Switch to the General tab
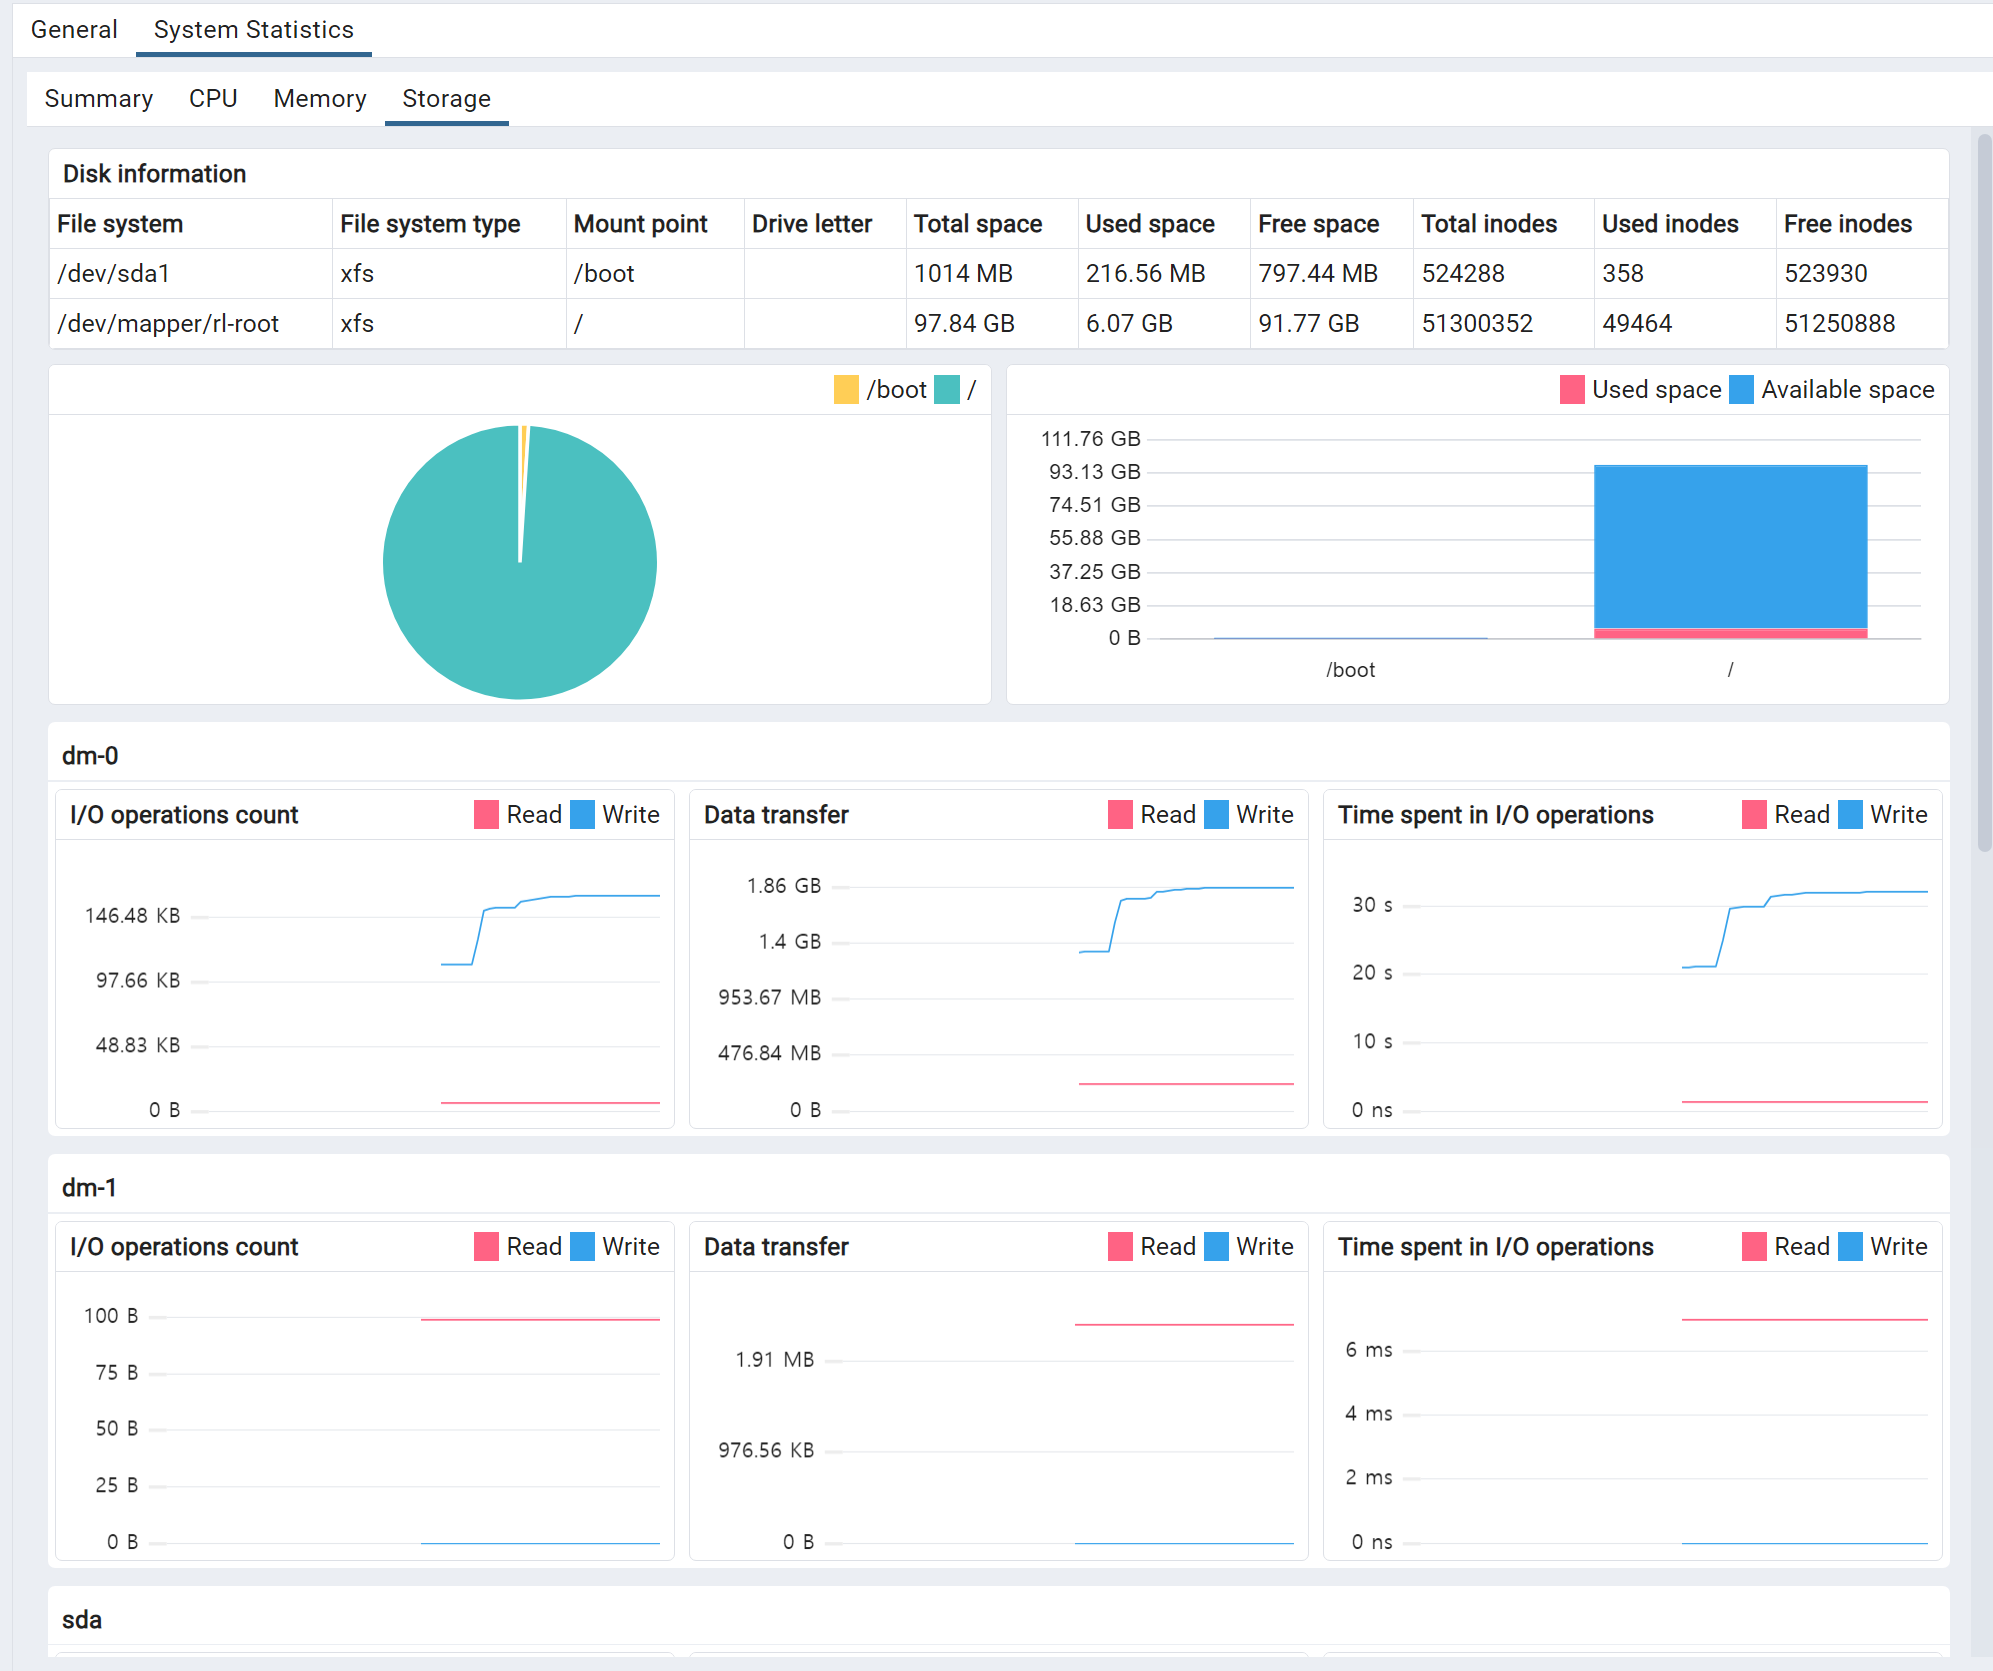 74,30
